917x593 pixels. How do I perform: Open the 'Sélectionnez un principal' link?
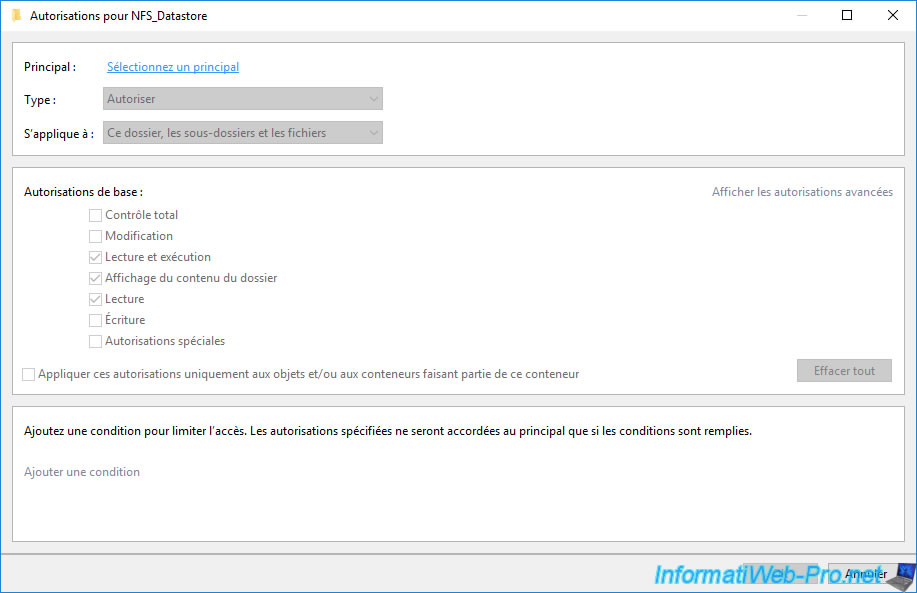[173, 67]
